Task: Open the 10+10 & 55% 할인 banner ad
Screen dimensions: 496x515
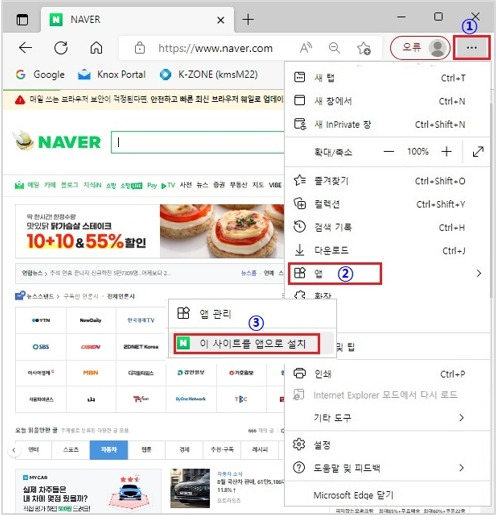Action: pyautogui.click(x=149, y=231)
